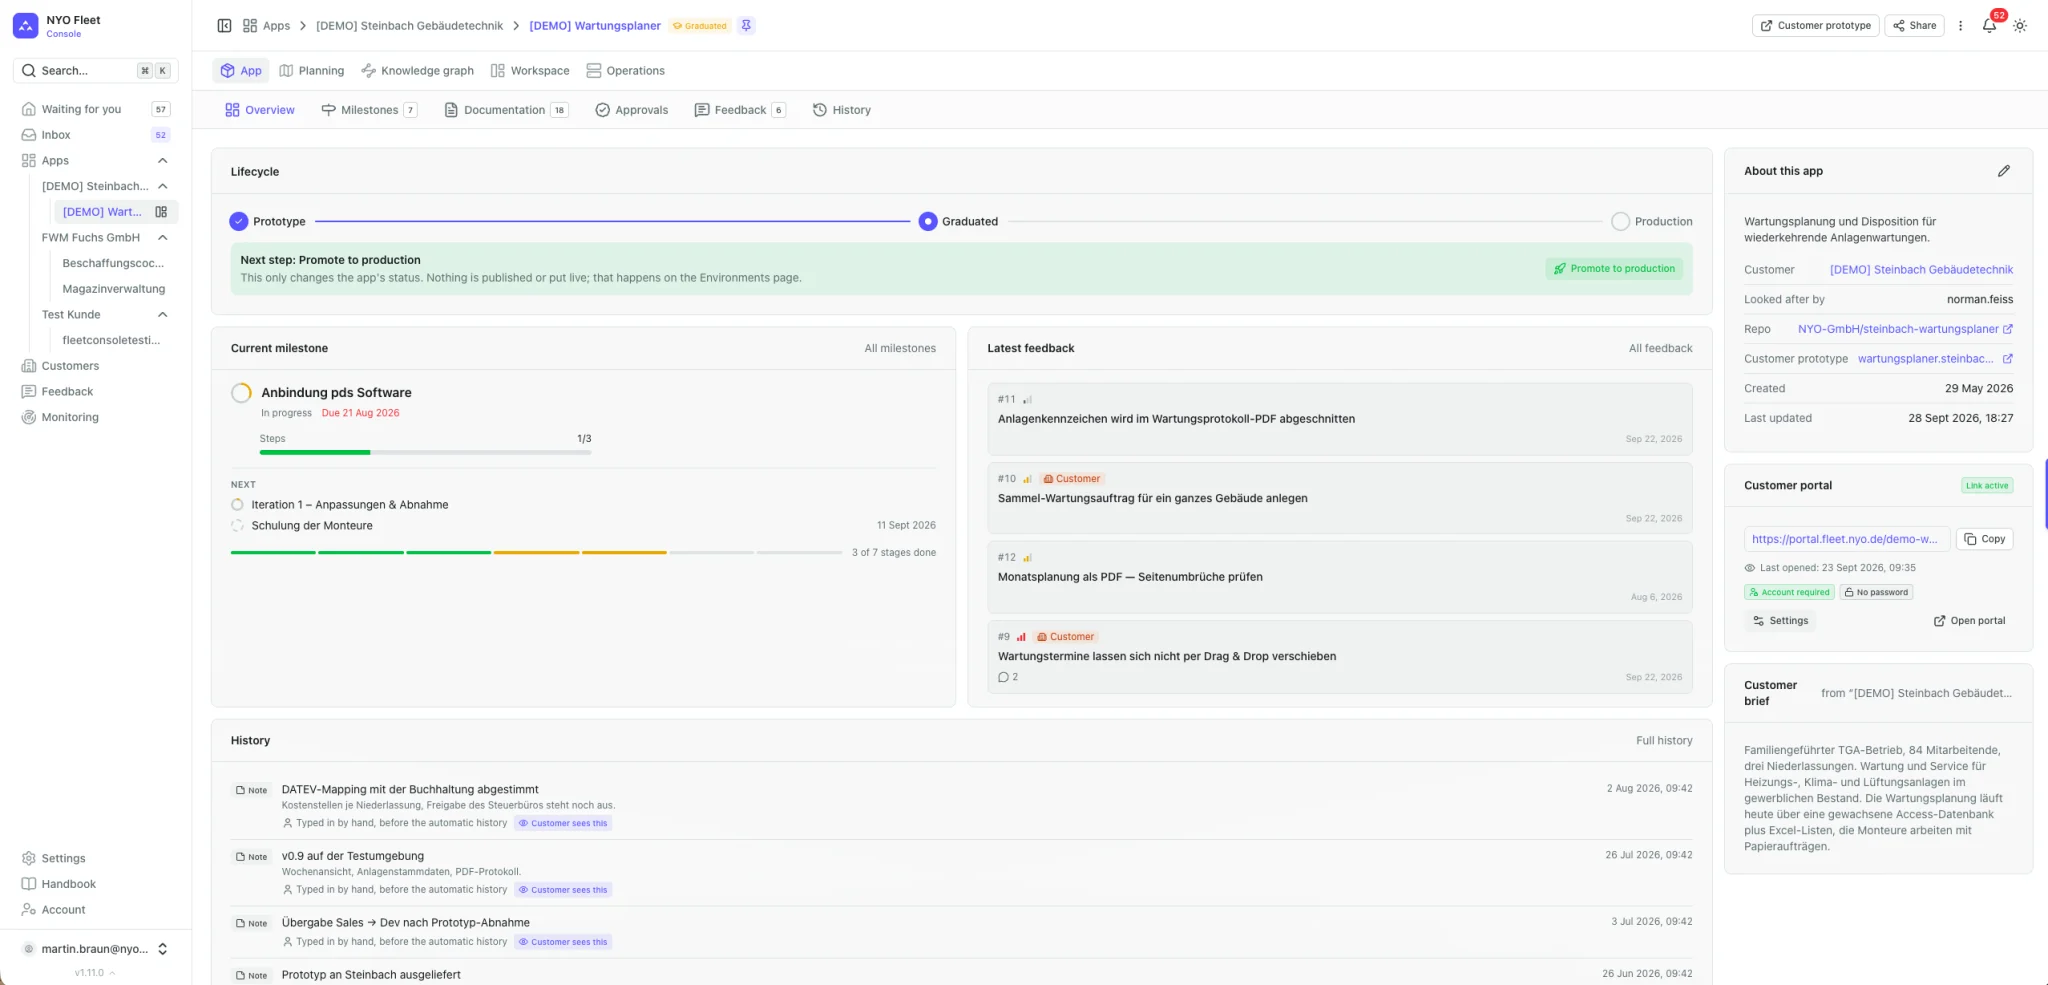This screenshot has width=2048, height=985.
Task: Open the Documentation tab
Action: pos(506,110)
